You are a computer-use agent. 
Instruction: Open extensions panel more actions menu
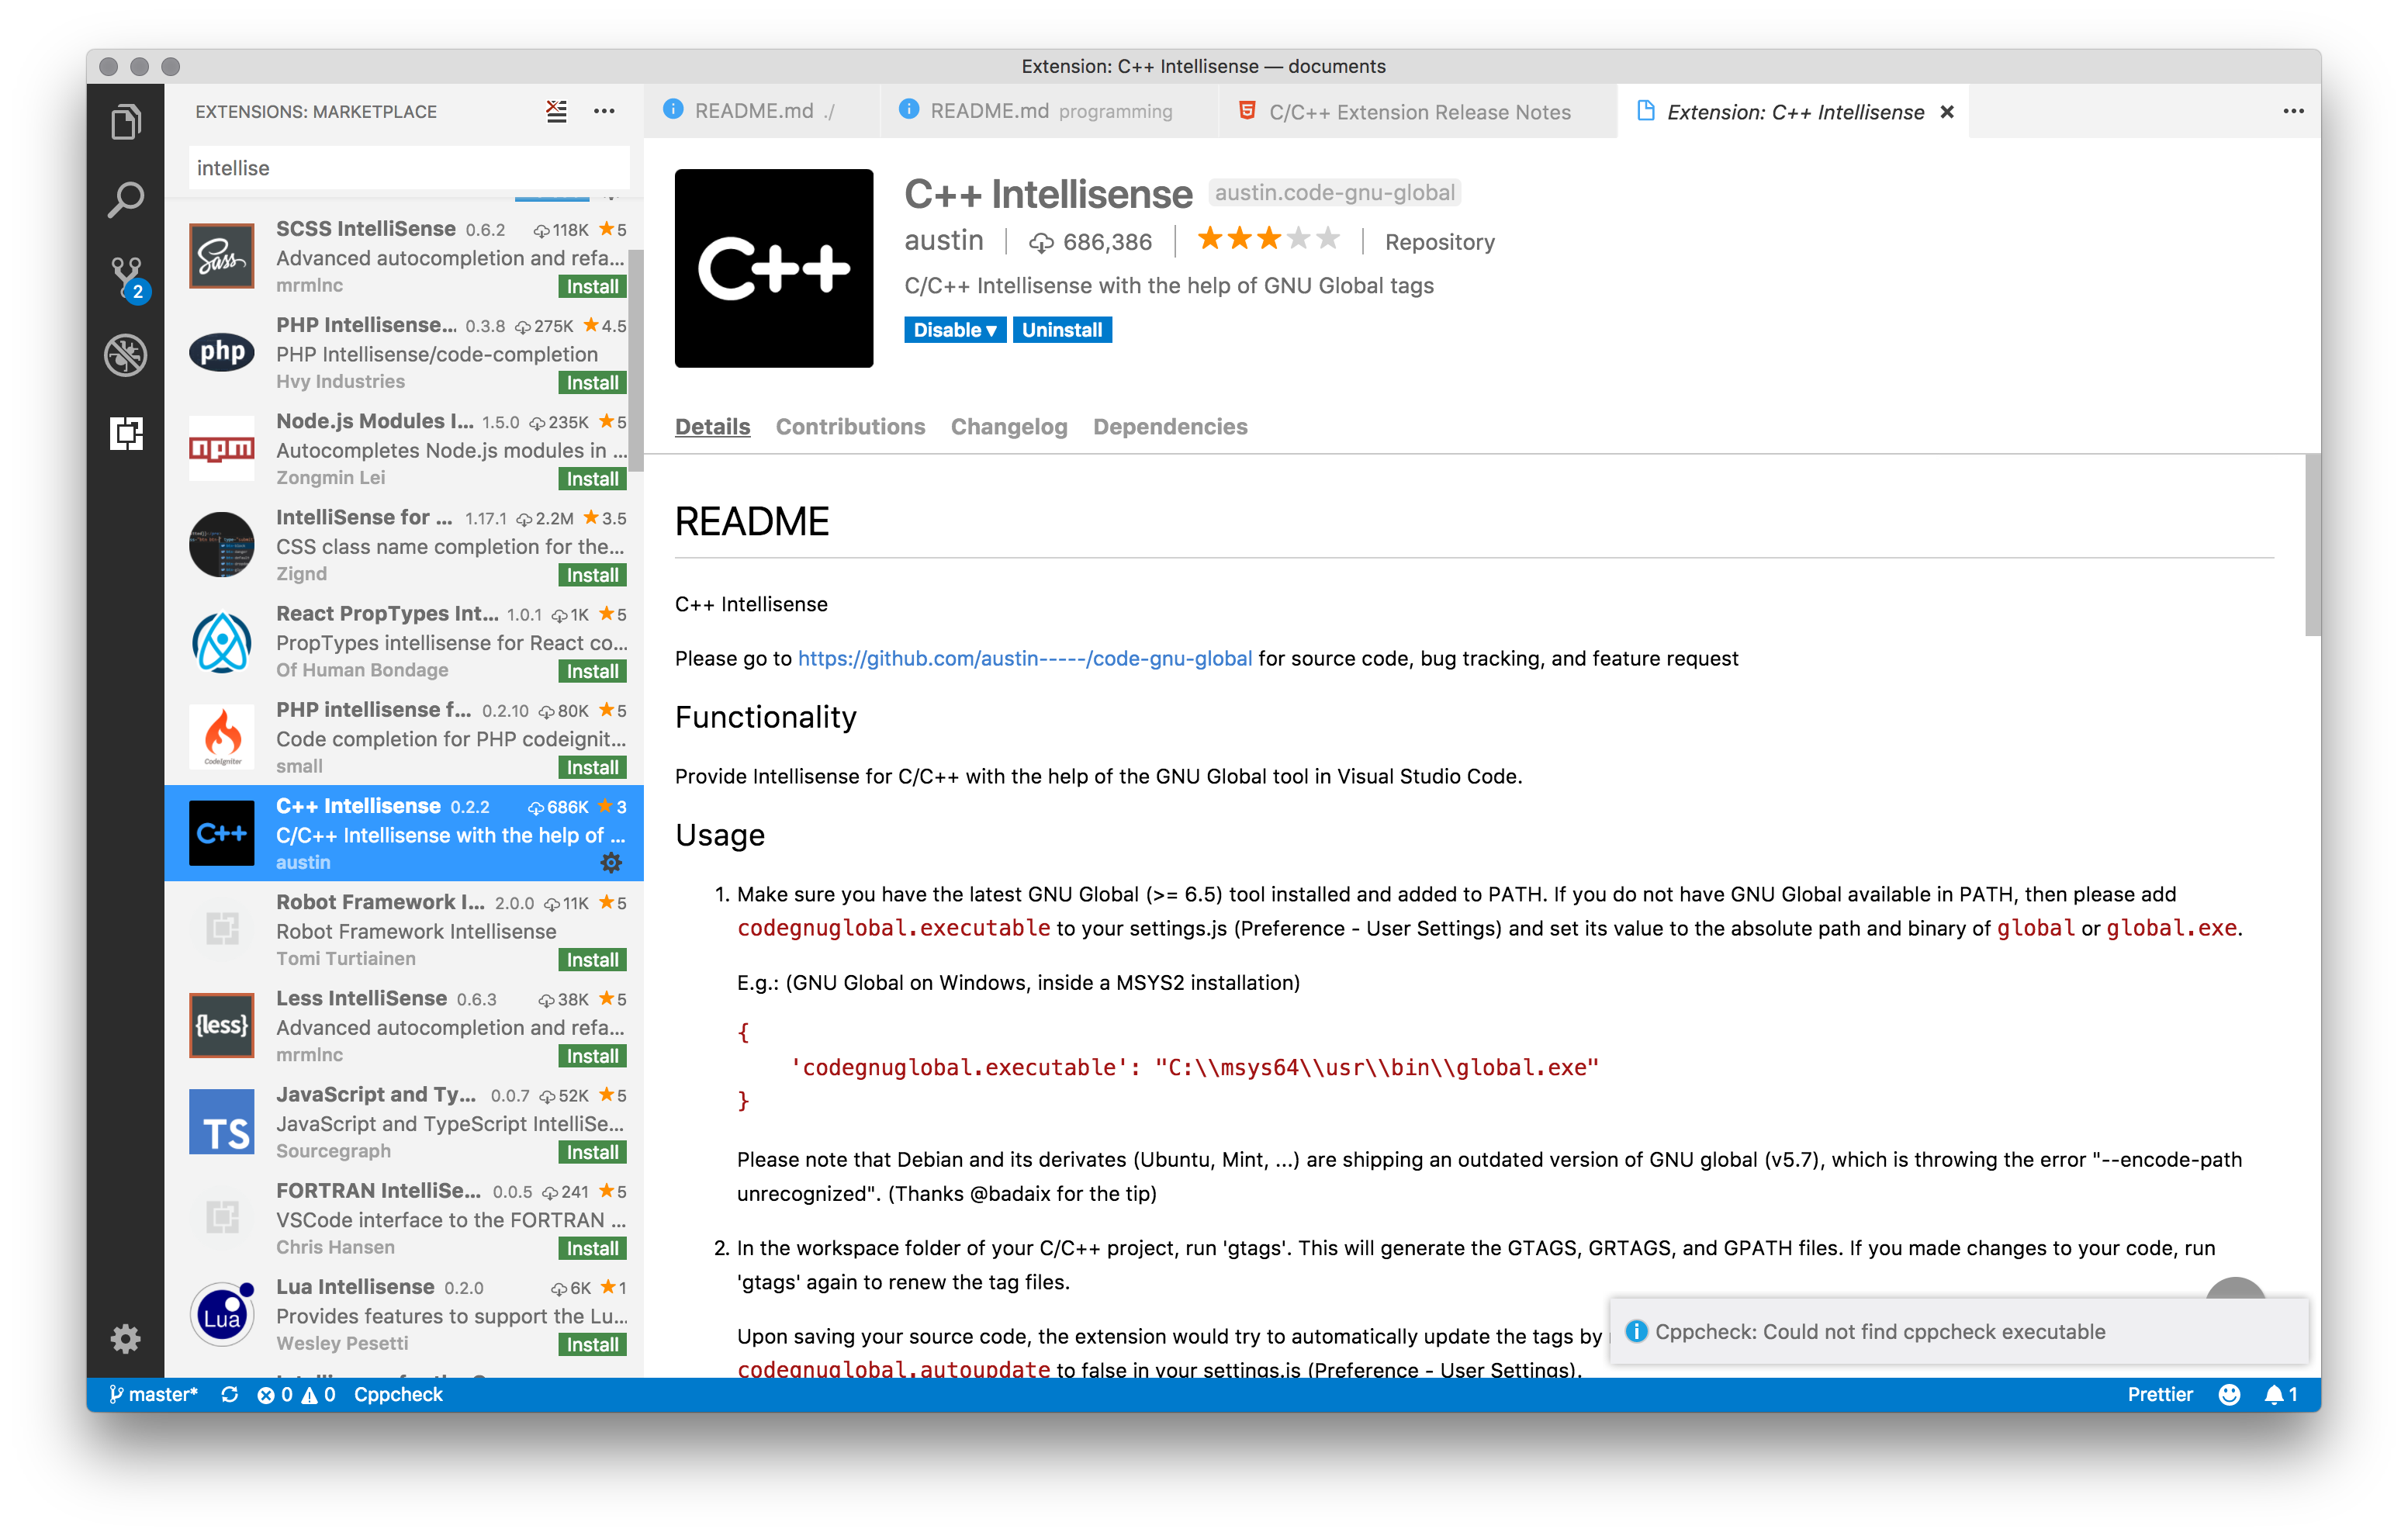click(604, 111)
